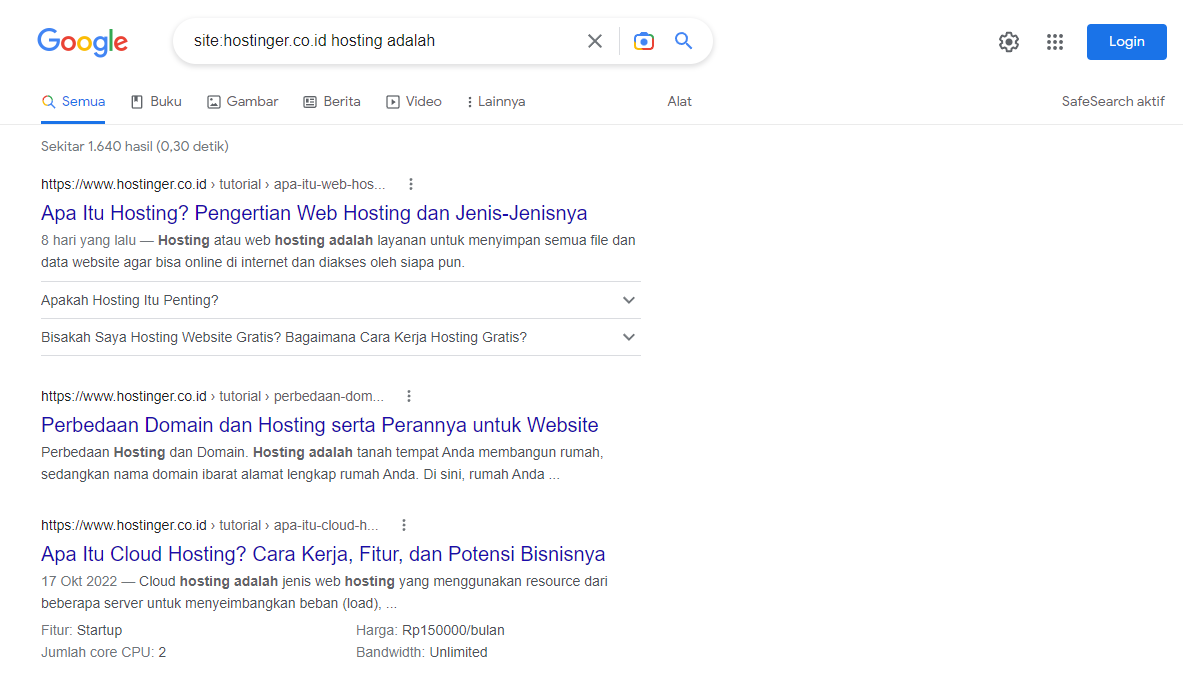
Task: Open three-dot menu for Cloud Hosting result
Action: [x=404, y=525]
